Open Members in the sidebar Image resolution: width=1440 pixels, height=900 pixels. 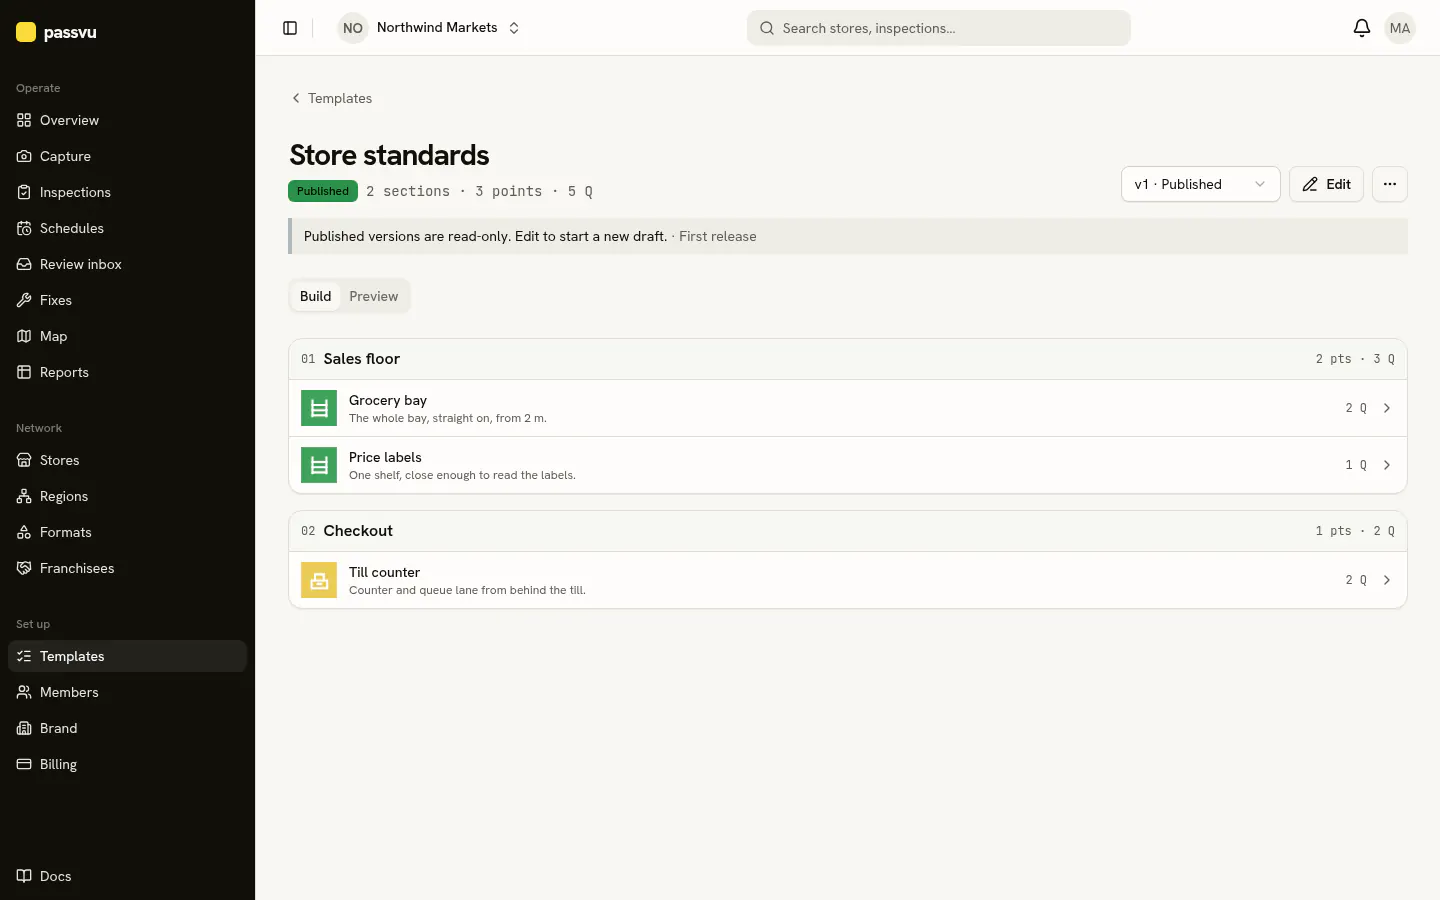coord(127,692)
